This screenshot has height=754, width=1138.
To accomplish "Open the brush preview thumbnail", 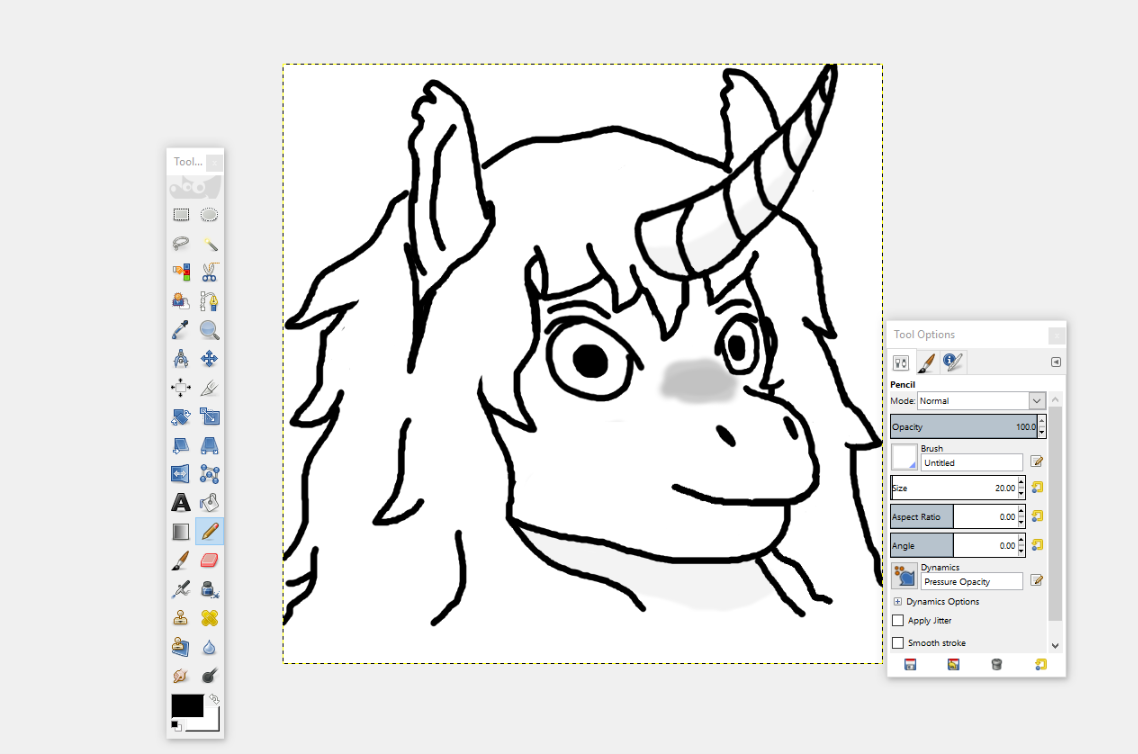I will point(904,457).
